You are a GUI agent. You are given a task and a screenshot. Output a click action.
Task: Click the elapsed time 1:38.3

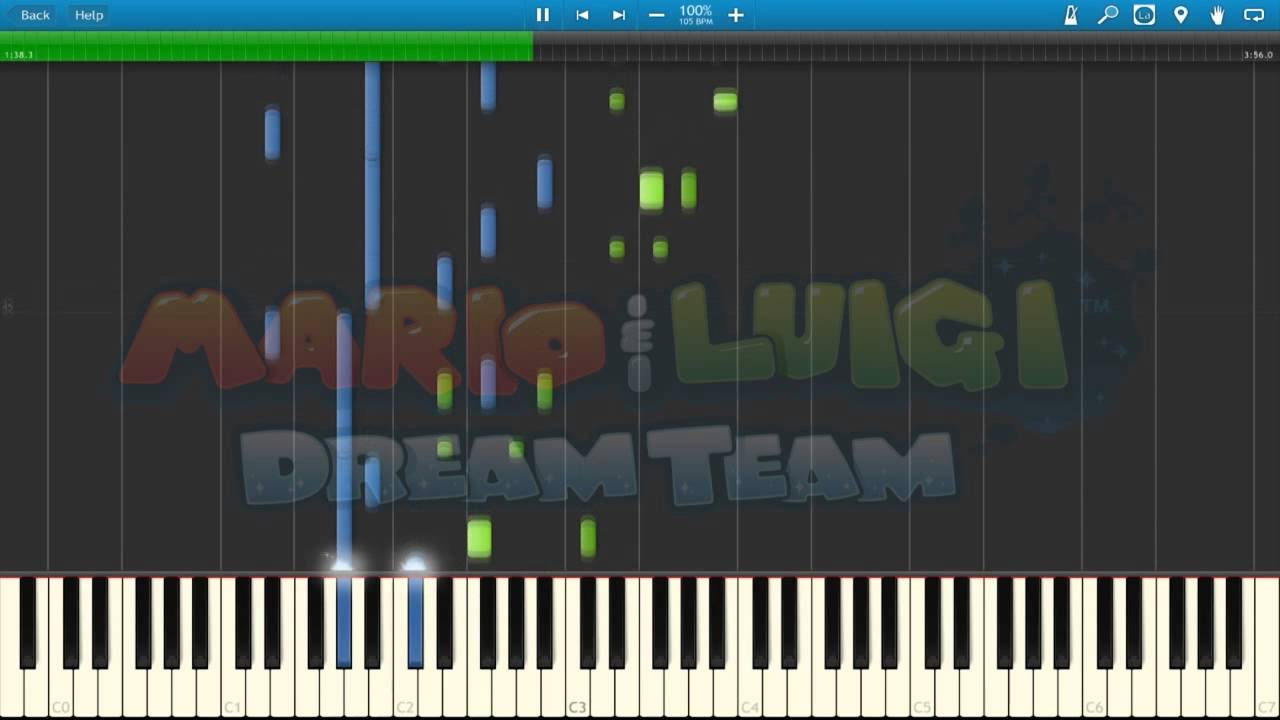19,55
